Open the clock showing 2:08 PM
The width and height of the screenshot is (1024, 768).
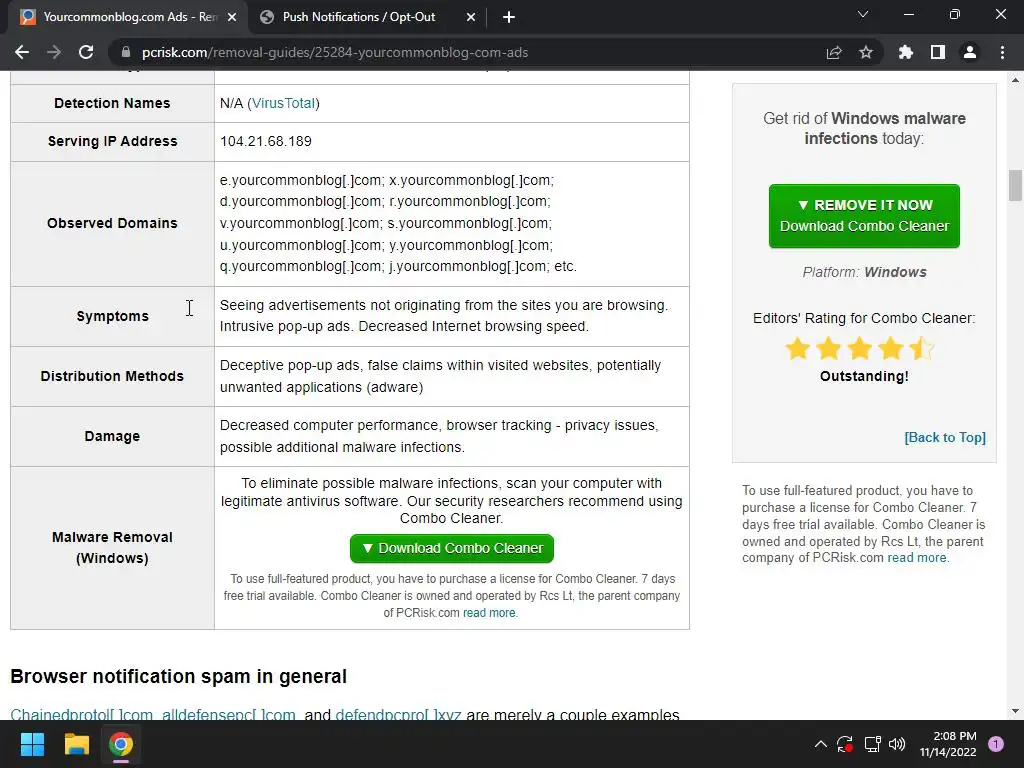[x=948, y=744]
